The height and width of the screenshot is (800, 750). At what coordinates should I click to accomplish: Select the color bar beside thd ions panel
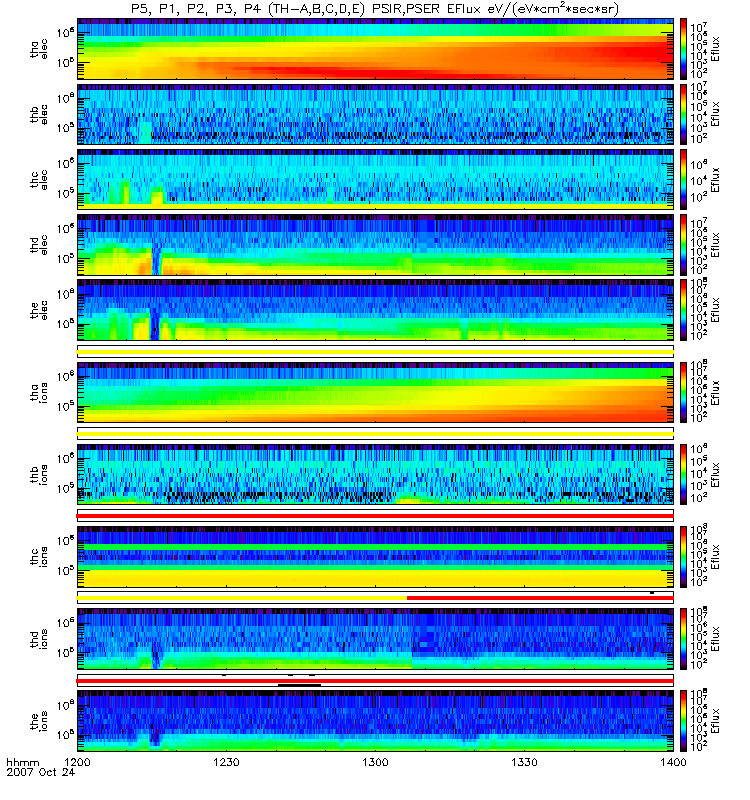click(x=683, y=639)
